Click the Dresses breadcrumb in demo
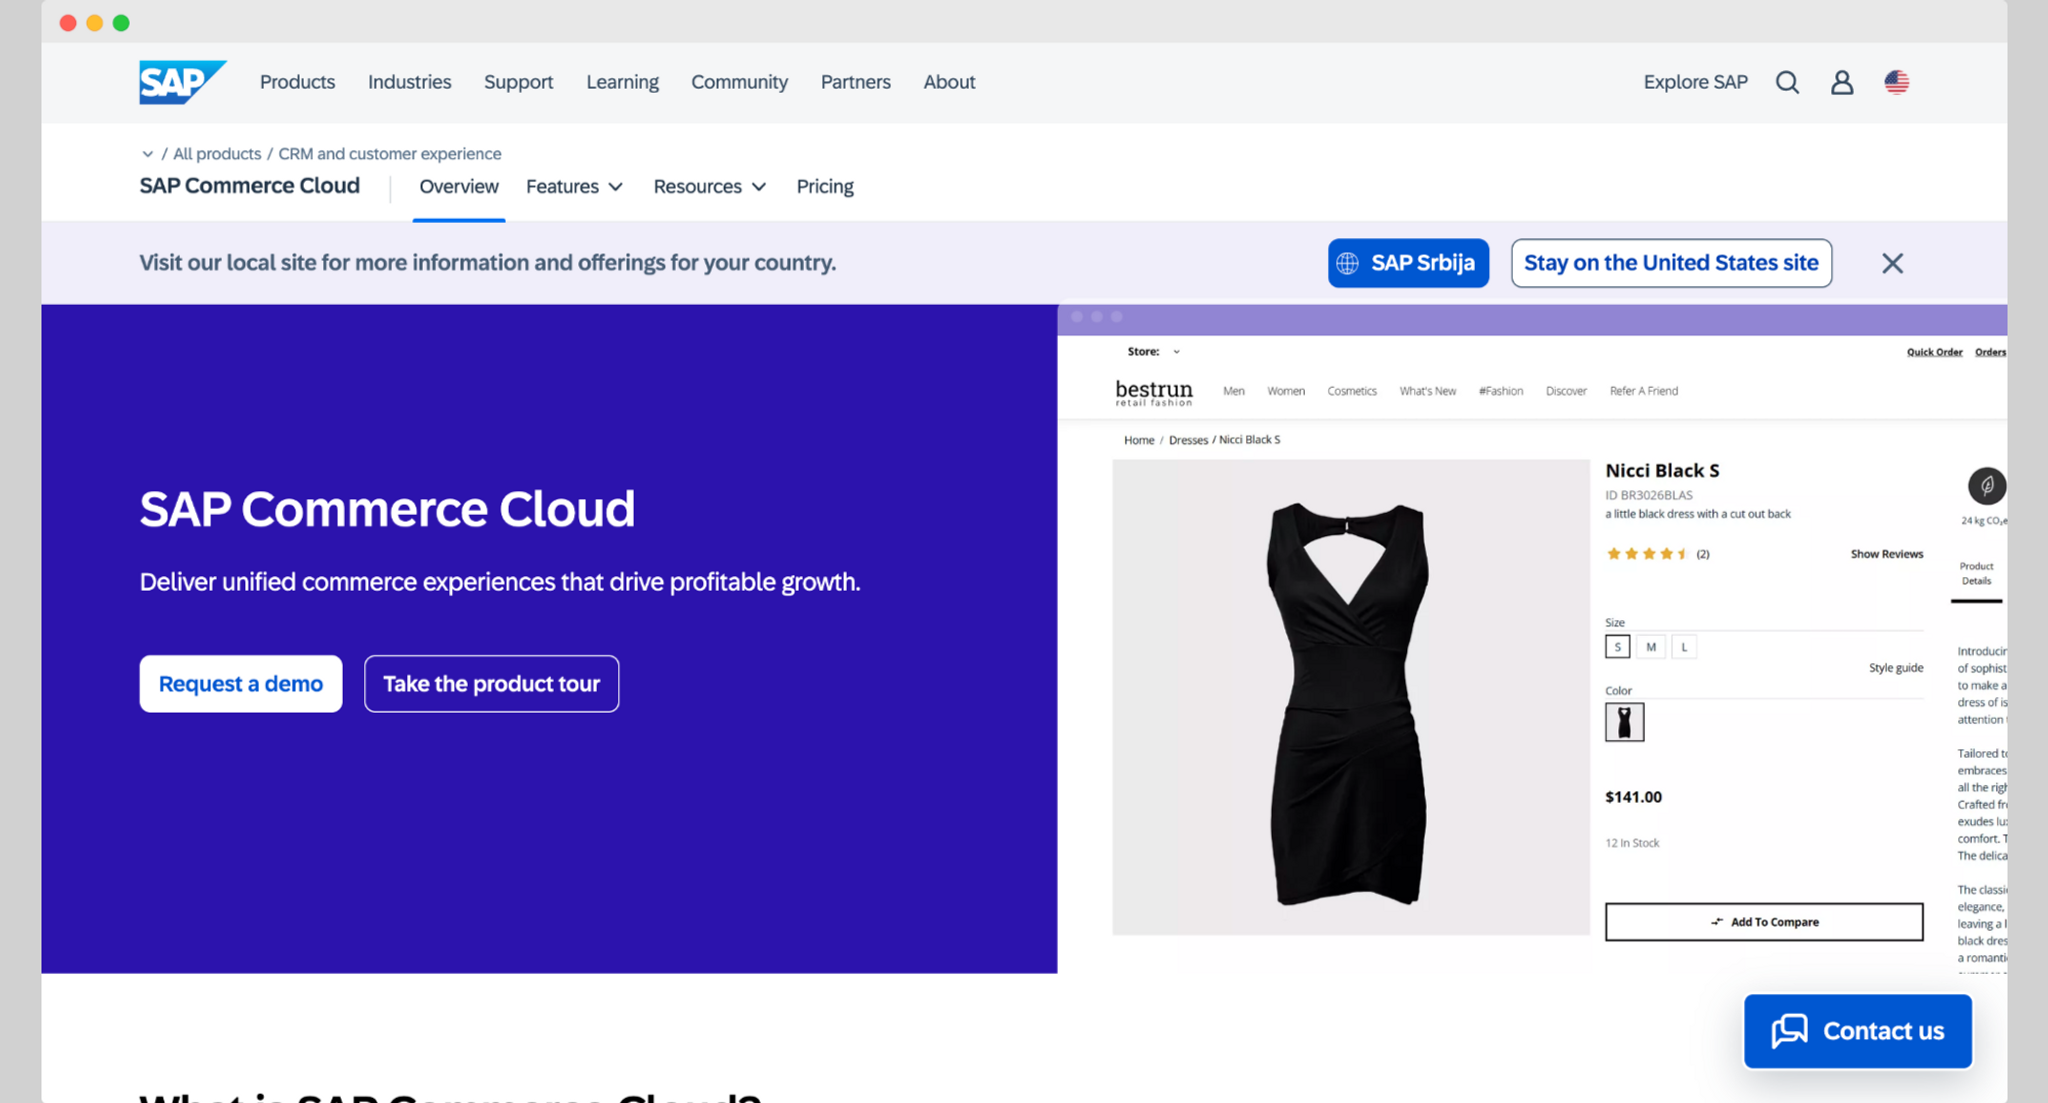 pos(1188,440)
